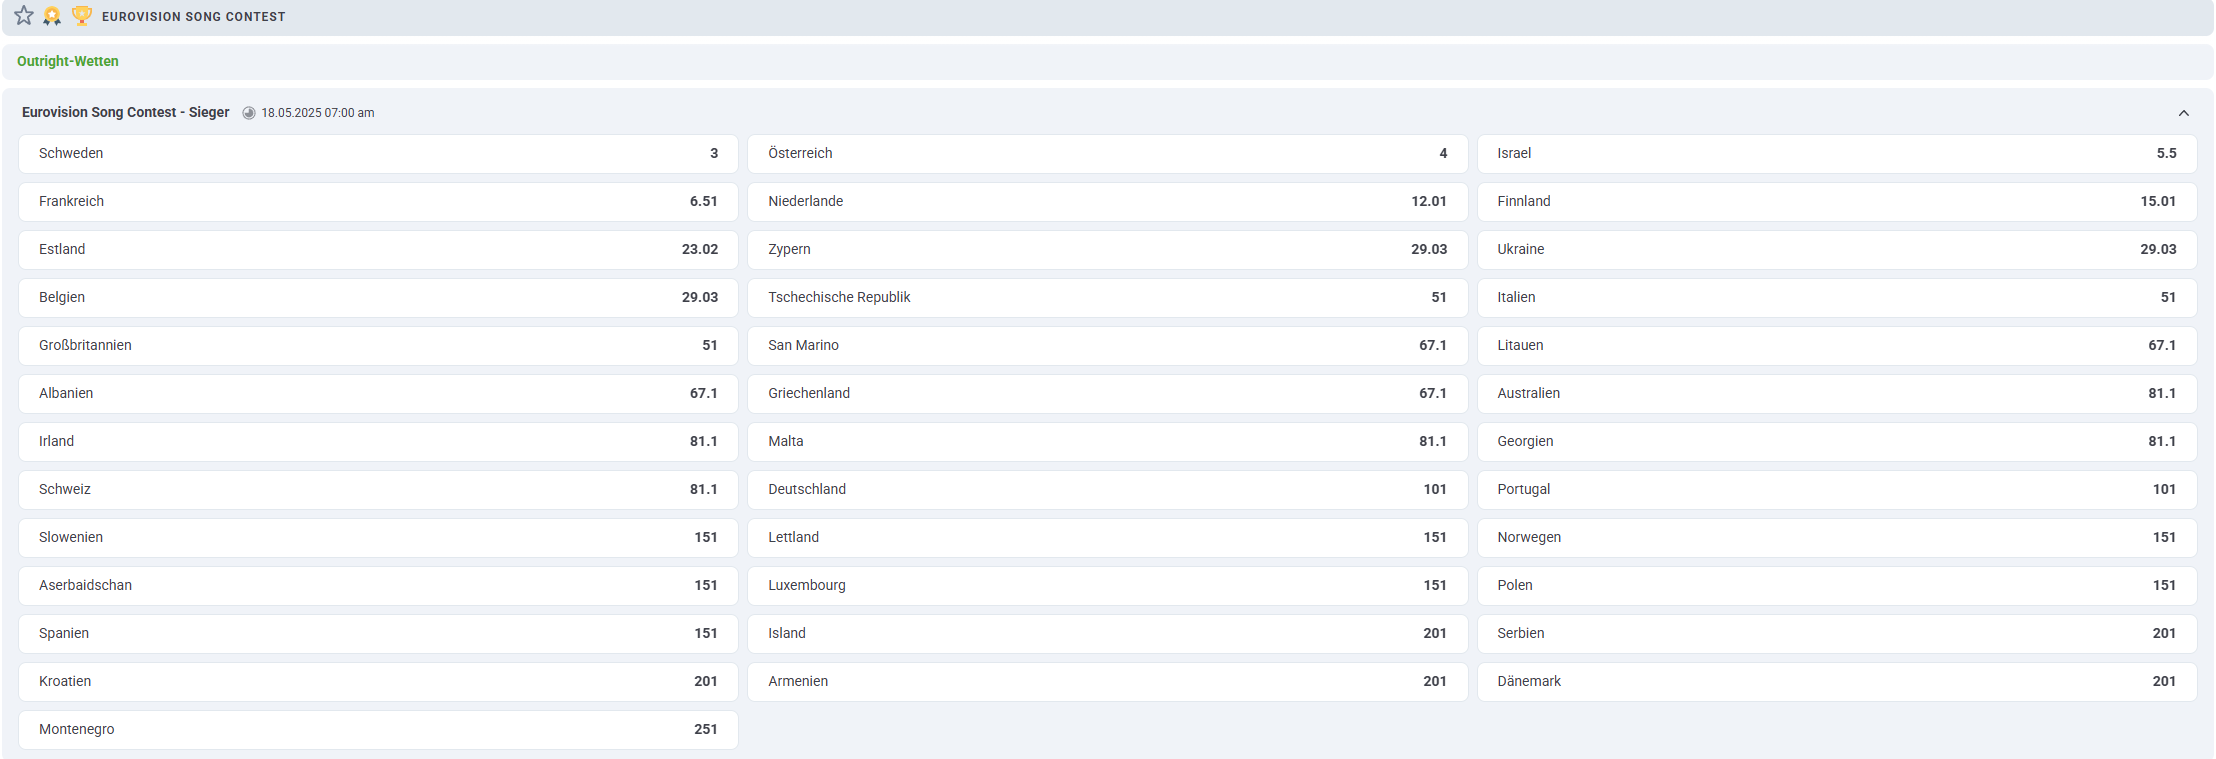Click the clock icon beside the date
Screen dimensions: 2216x759
tap(249, 113)
